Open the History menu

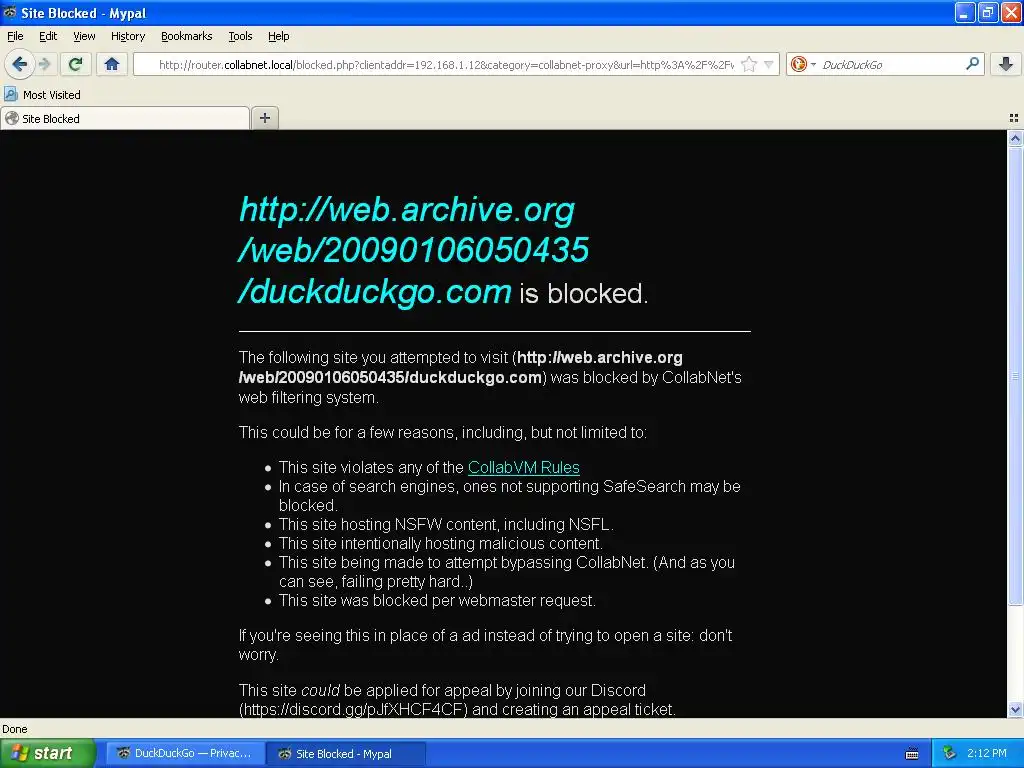(128, 36)
